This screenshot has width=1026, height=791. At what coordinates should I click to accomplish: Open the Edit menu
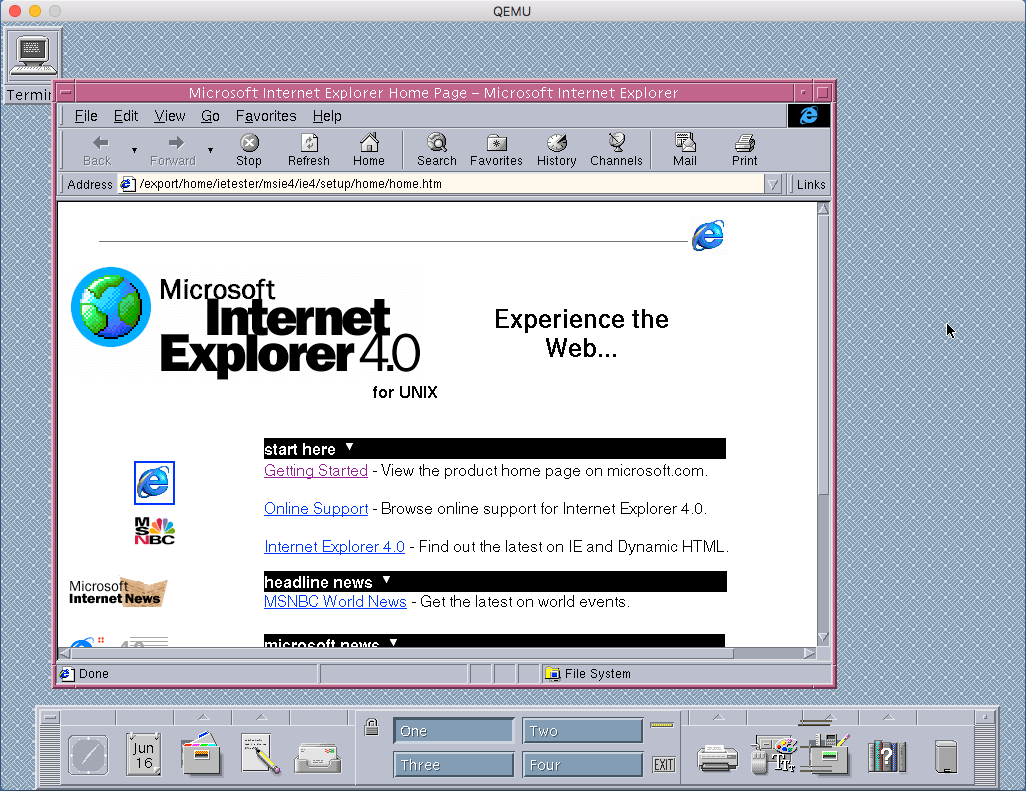coord(126,116)
